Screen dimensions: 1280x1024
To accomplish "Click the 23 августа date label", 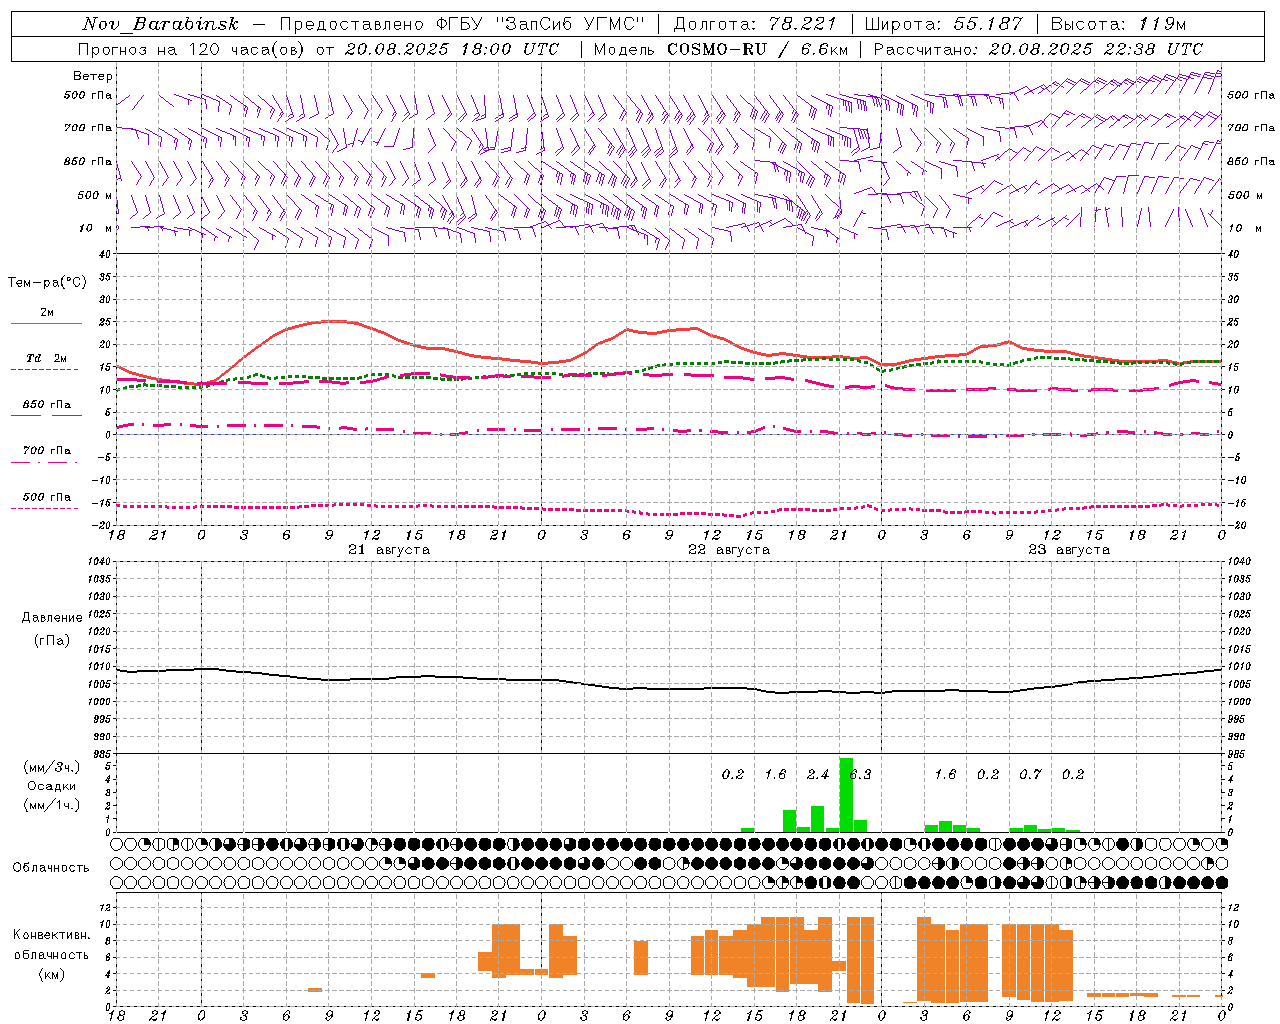I will pos(1069,550).
